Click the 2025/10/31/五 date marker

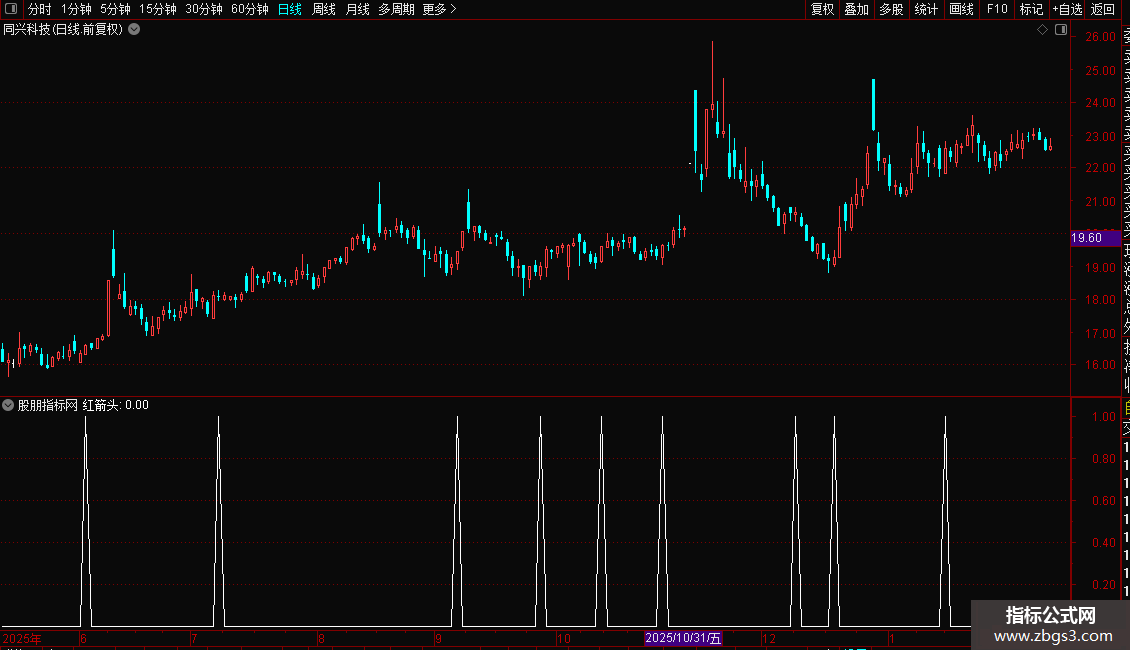[683, 638]
